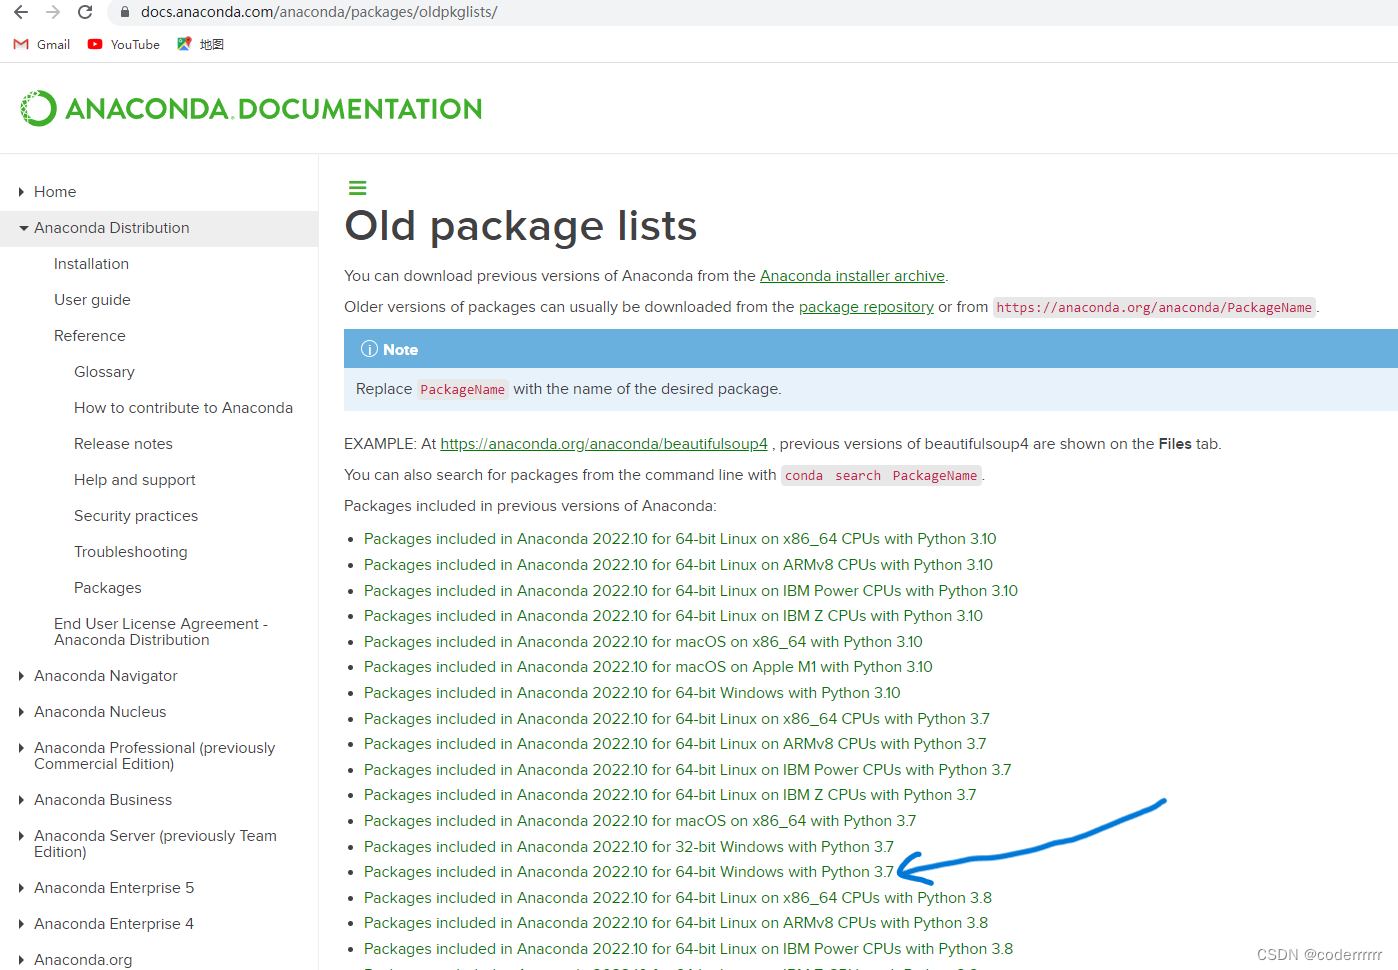The height and width of the screenshot is (970, 1398).
Task: Expand Anaconda Enterprise 5 sidebar arrow
Action: 21,888
